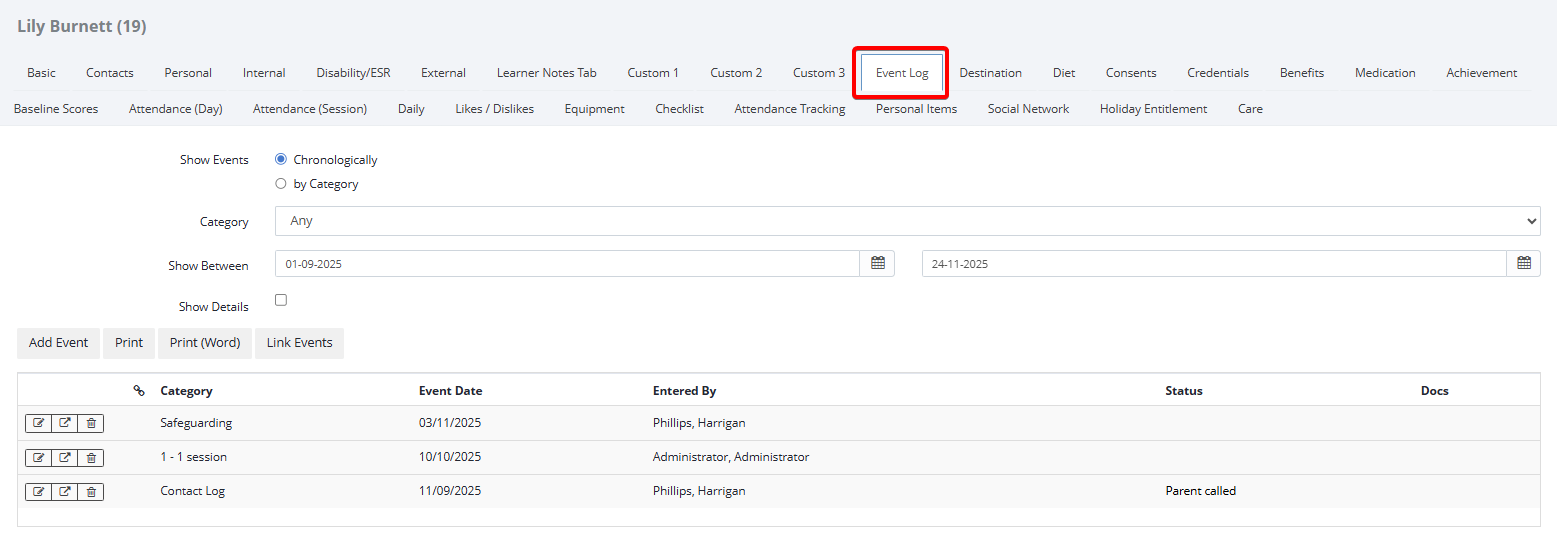This screenshot has width=1557, height=551.
Task: Click the Event Date column header
Action: point(450,391)
